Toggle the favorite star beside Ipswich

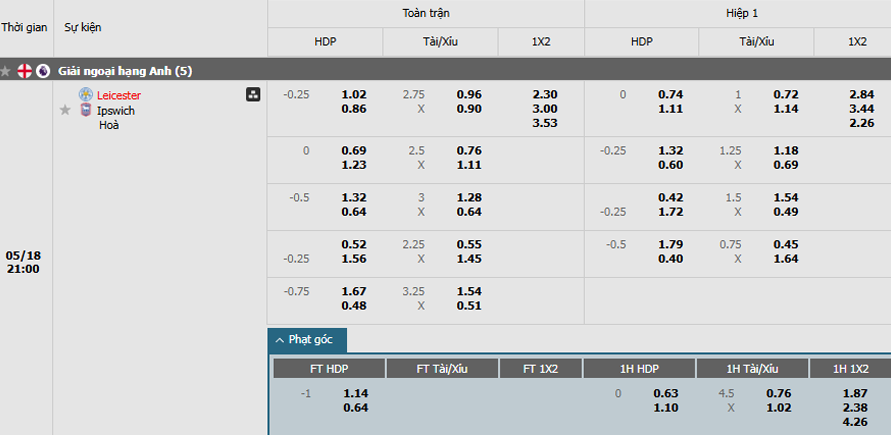pos(65,110)
